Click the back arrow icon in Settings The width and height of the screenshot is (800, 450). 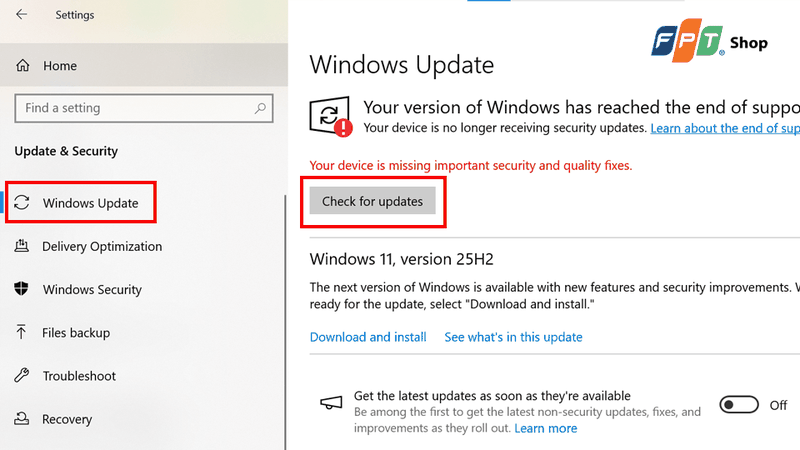[21, 14]
